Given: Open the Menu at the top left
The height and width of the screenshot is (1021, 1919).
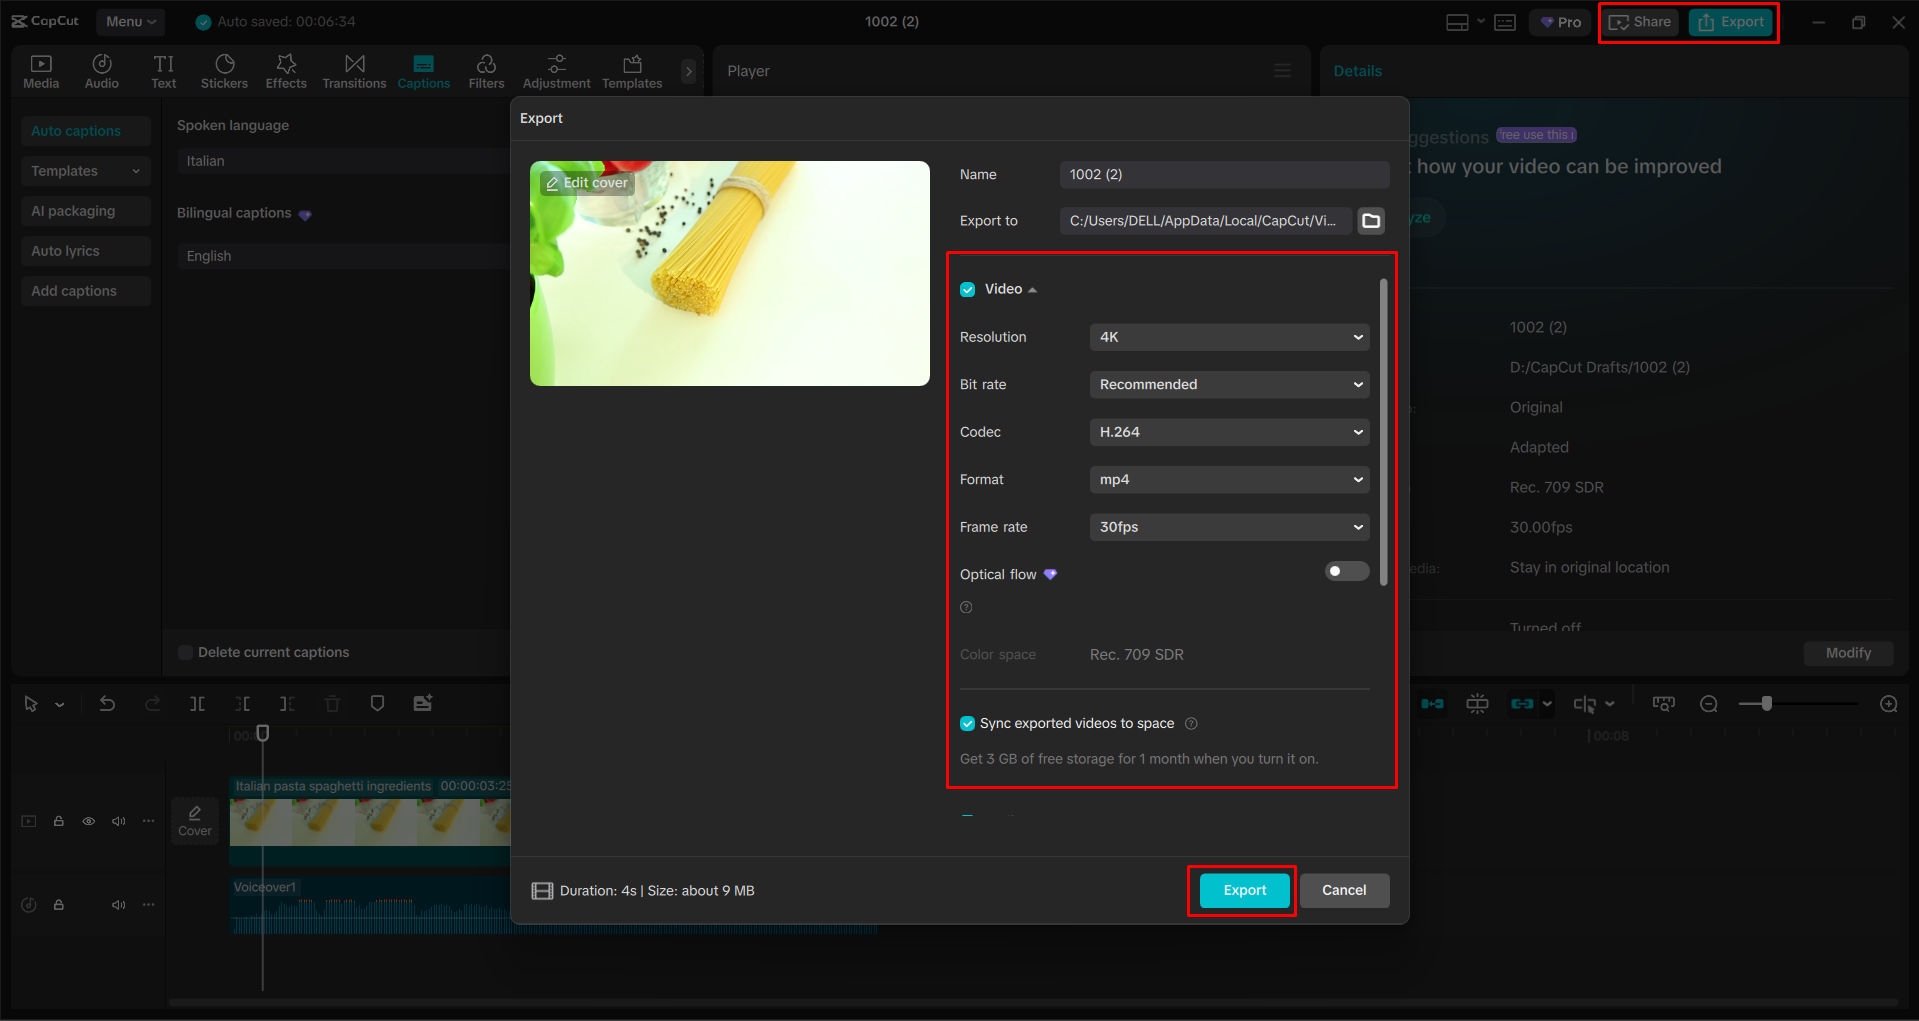Looking at the screenshot, I should pos(130,21).
